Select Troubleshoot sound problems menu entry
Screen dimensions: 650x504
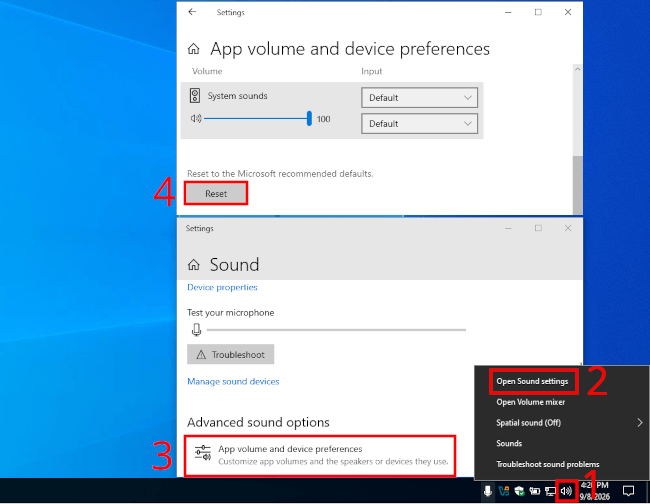click(x=548, y=464)
